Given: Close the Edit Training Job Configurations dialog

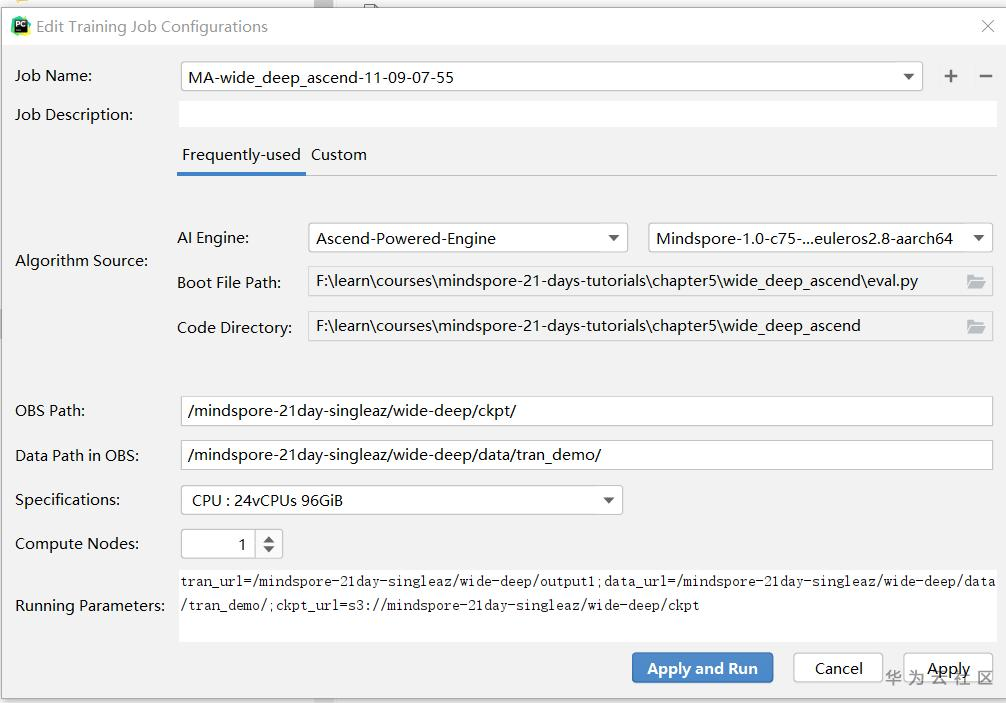Looking at the screenshot, I should pos(987,27).
